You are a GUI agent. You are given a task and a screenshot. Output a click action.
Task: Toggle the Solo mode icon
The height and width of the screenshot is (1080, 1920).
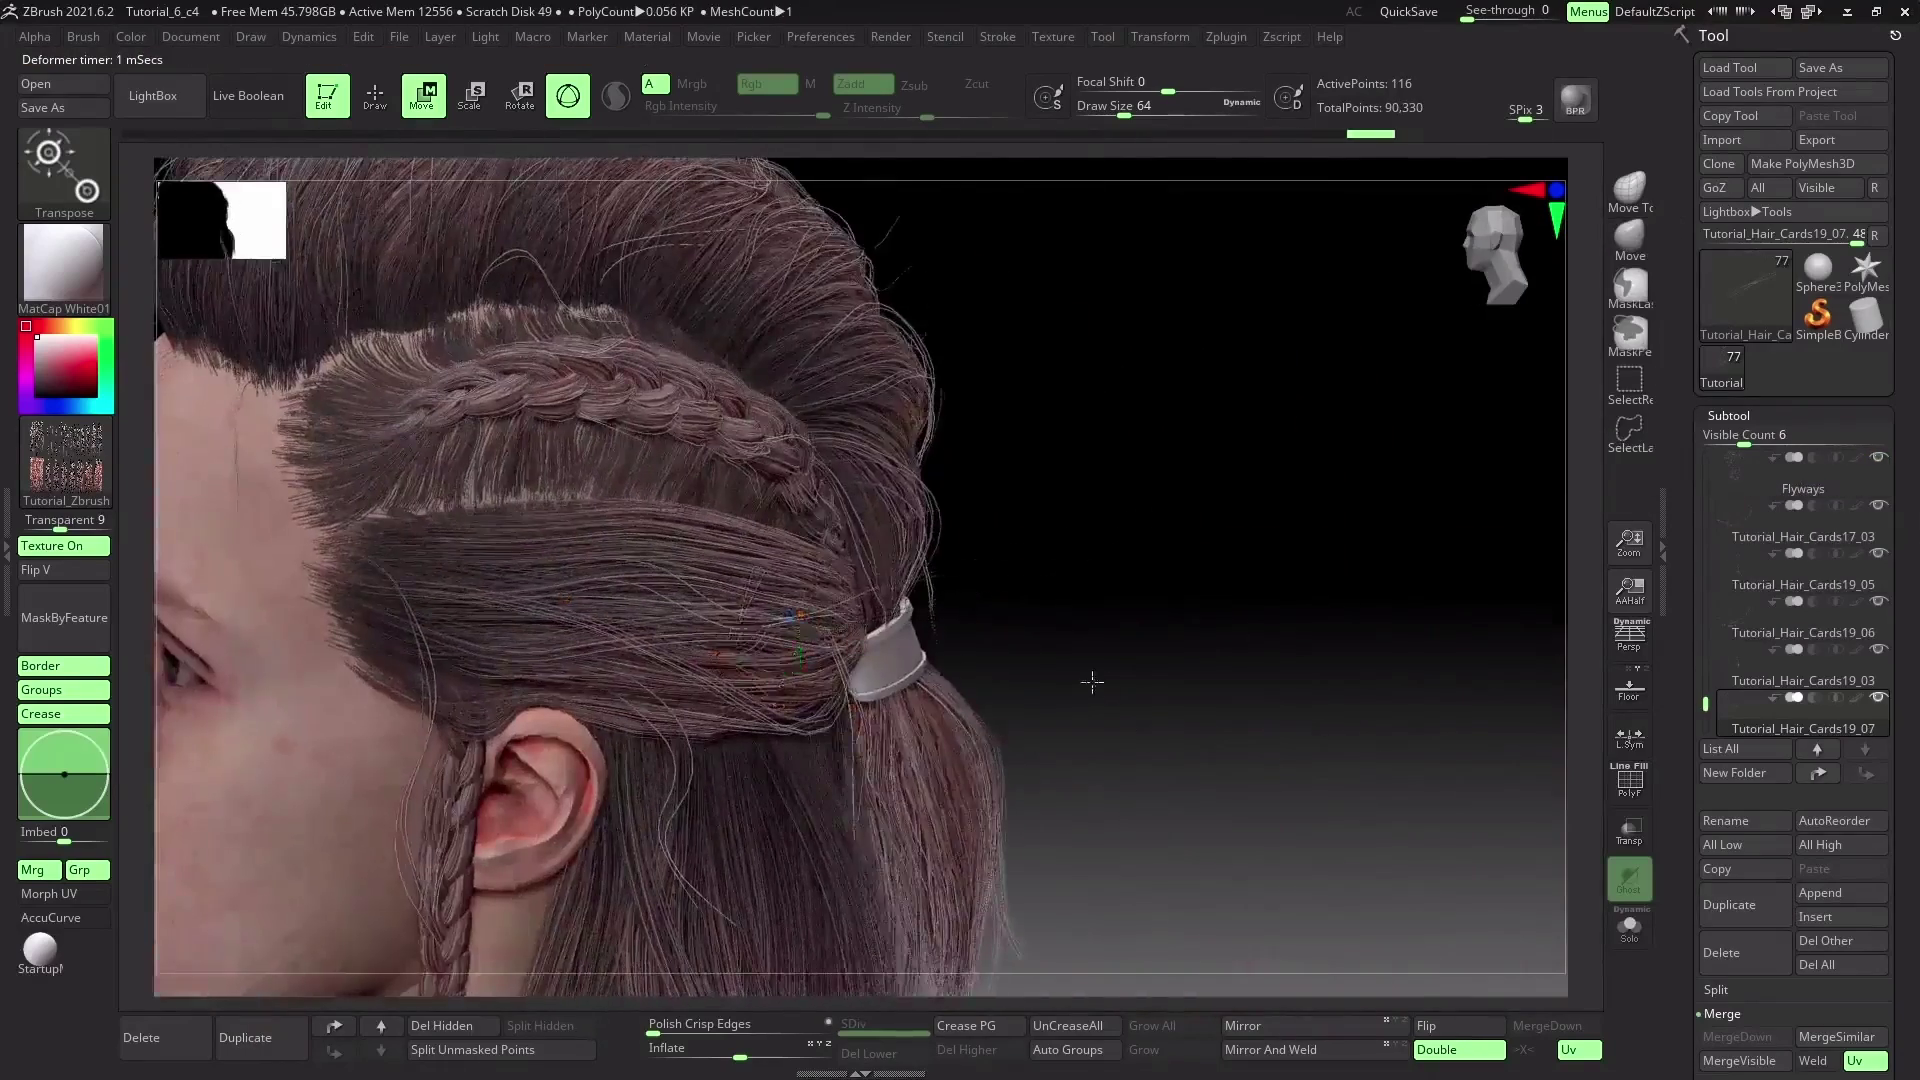tap(1629, 926)
